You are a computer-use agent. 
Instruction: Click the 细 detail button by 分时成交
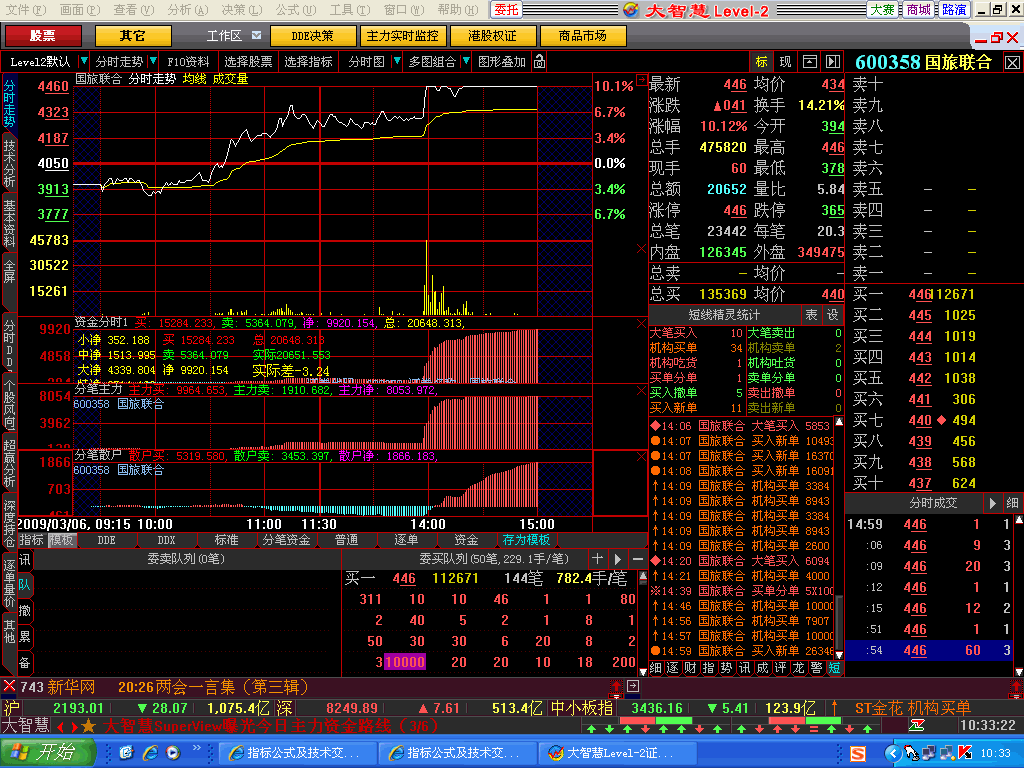point(1012,503)
